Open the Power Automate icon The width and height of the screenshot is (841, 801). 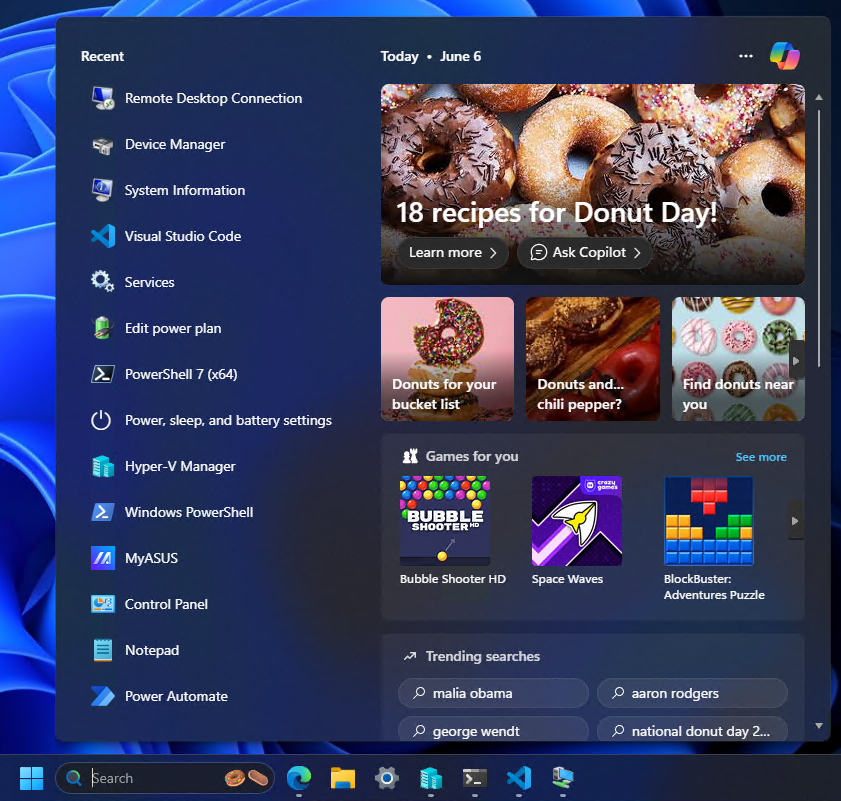(102, 696)
